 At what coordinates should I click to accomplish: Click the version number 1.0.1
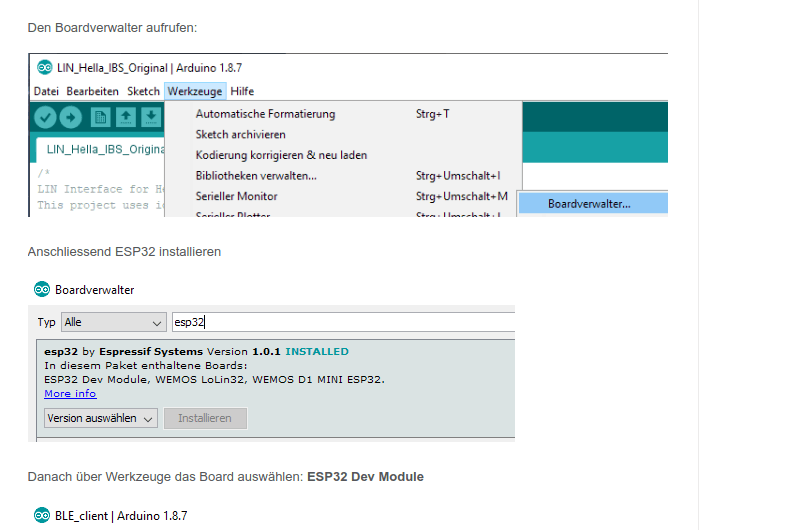point(266,351)
